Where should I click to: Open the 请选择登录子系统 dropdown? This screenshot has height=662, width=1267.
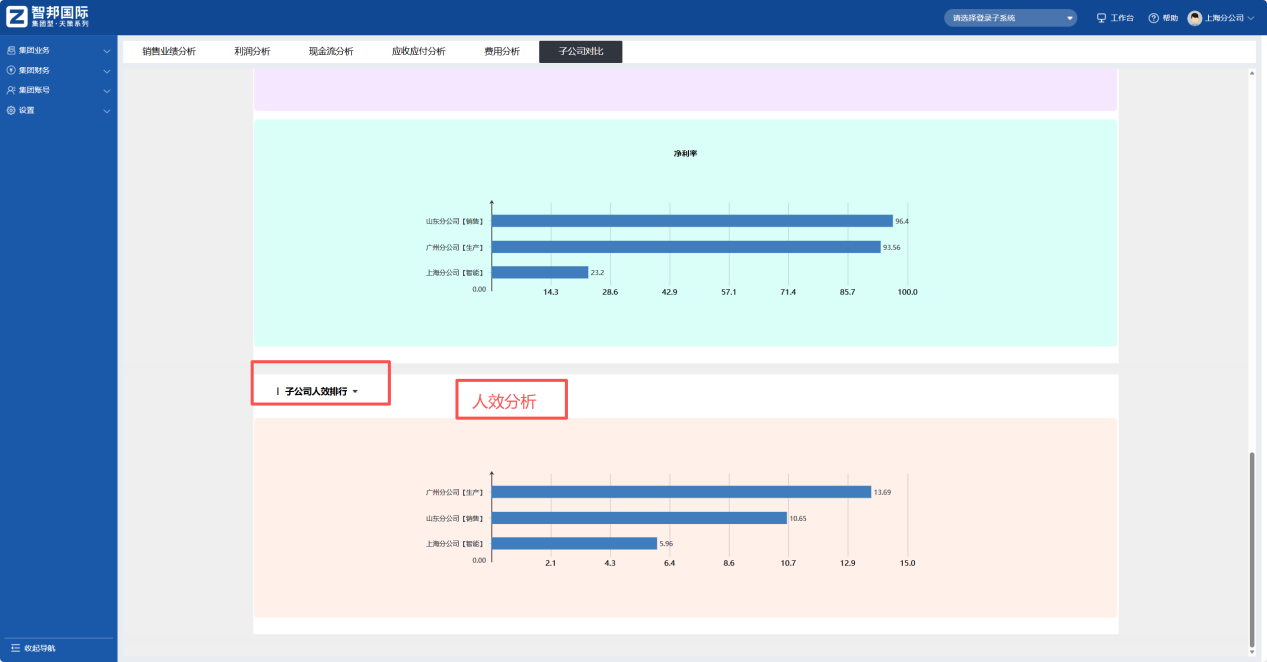[x=1010, y=18]
